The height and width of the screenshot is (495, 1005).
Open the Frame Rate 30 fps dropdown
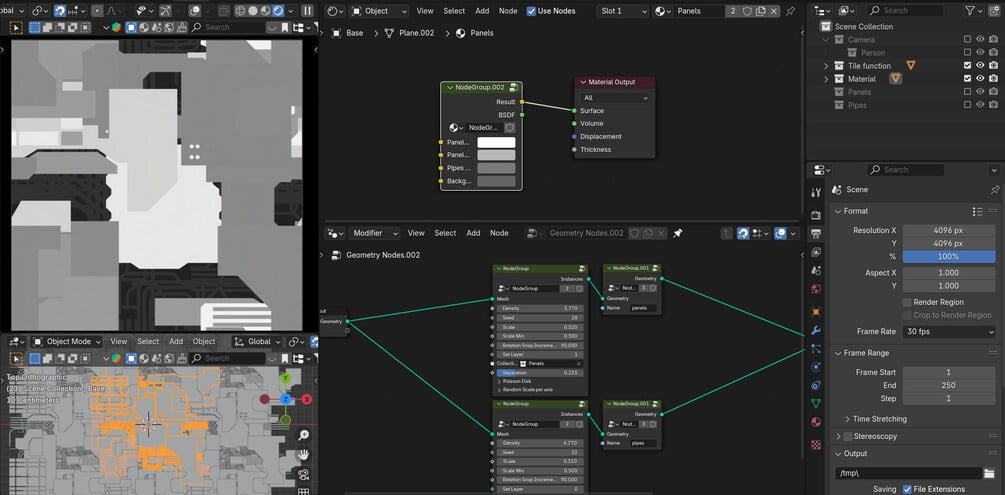pyautogui.click(x=949, y=331)
